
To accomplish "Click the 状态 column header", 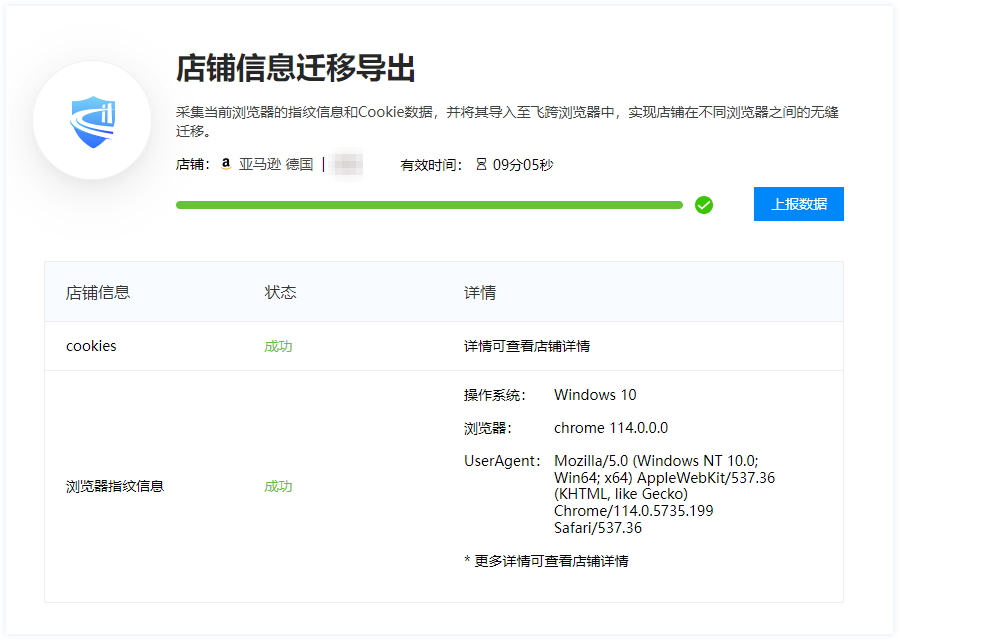I will tap(280, 293).
